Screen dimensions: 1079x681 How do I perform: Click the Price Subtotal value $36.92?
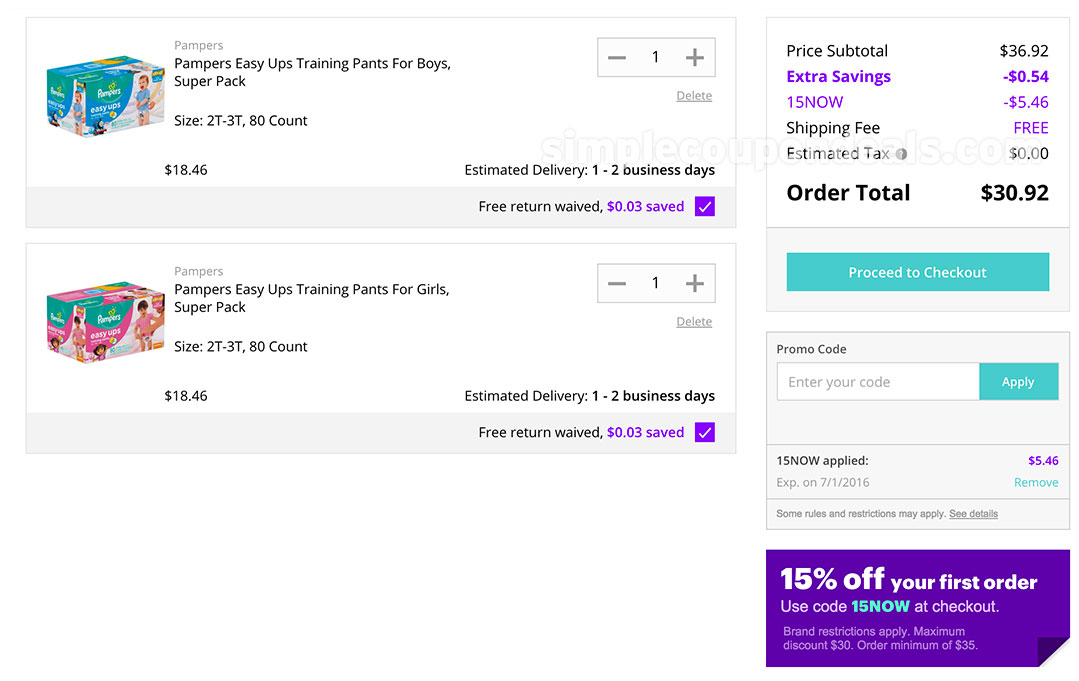(1024, 51)
